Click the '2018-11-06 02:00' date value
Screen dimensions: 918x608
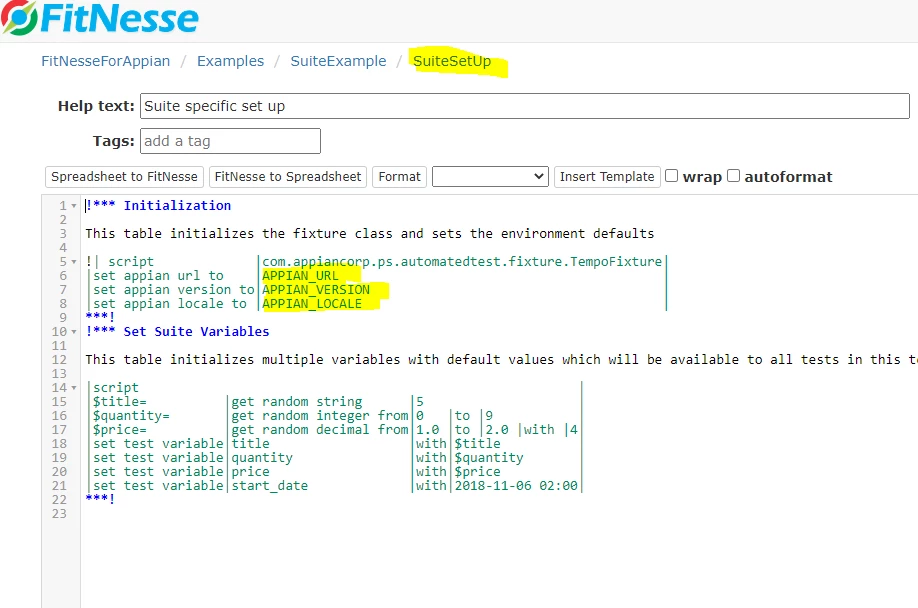(x=516, y=486)
